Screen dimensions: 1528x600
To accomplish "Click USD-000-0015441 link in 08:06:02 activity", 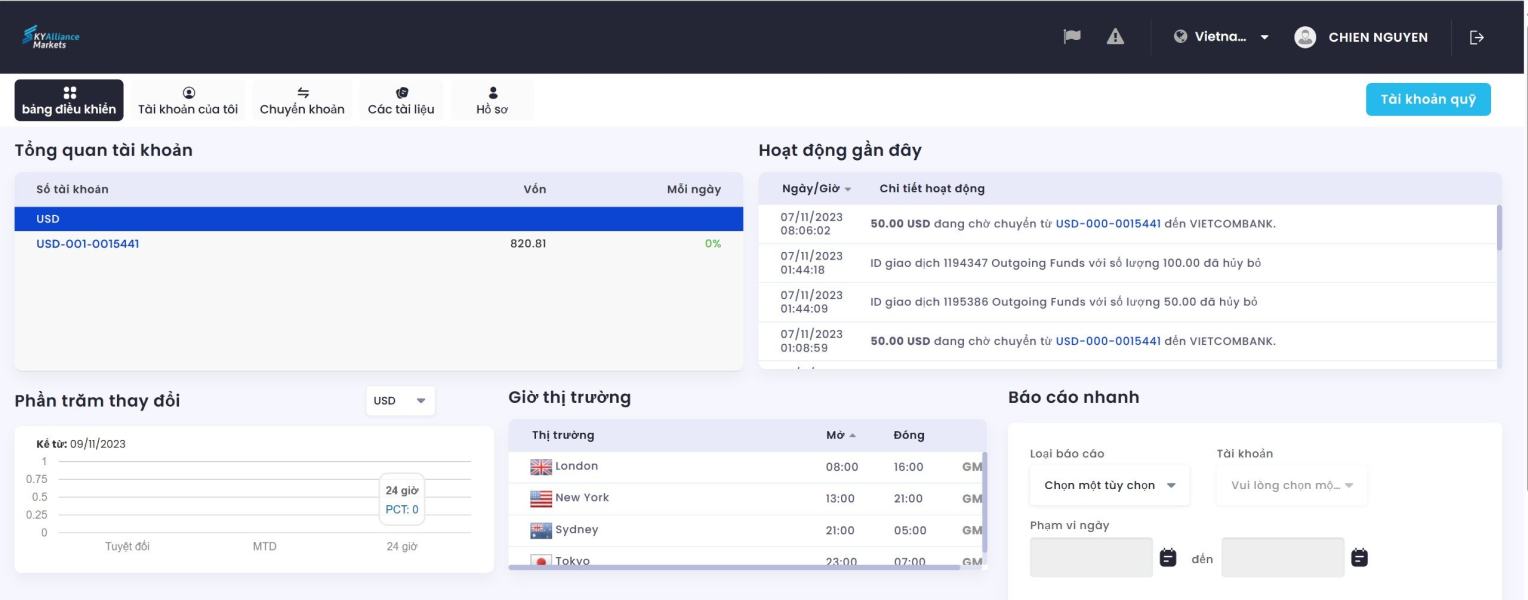I will (x=1108, y=224).
